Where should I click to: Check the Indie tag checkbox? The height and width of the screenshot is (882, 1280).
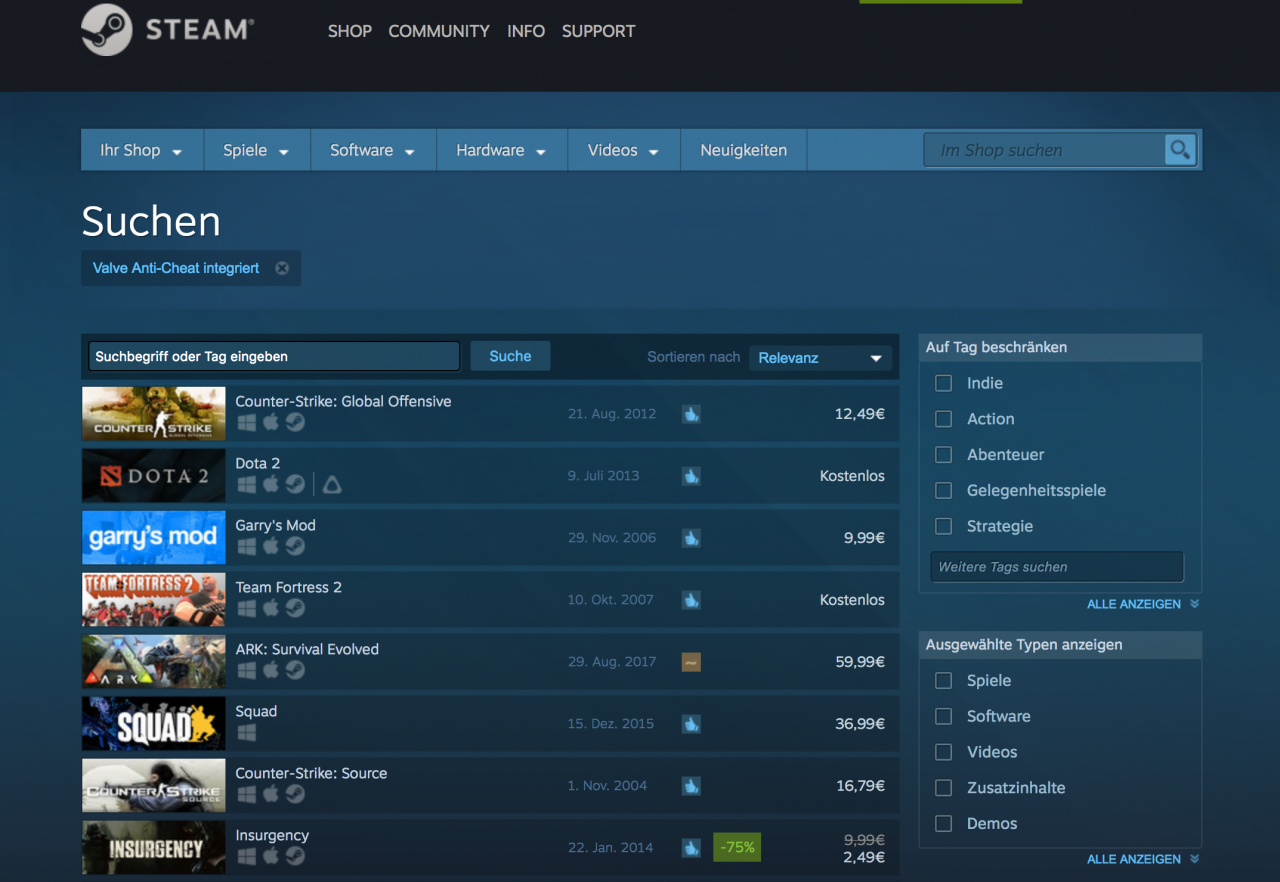point(943,383)
